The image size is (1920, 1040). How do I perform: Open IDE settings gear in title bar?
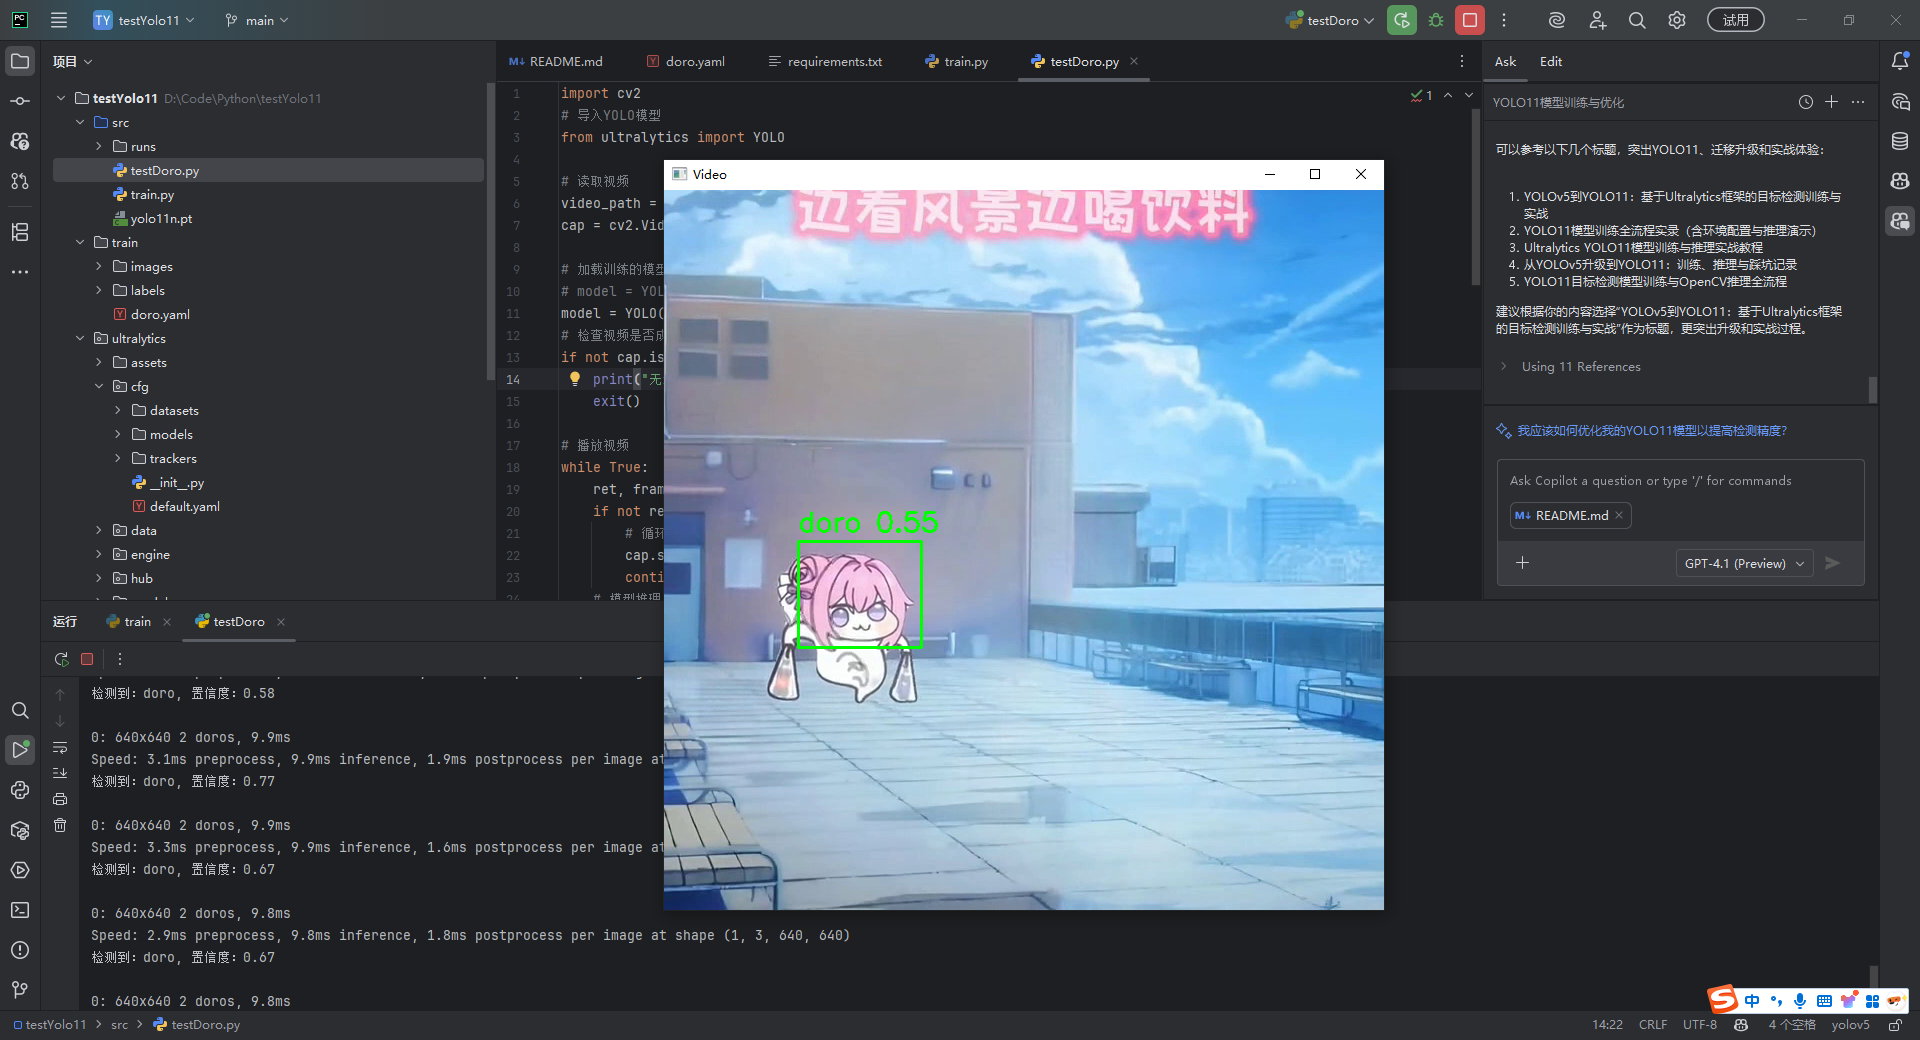pos(1677,20)
